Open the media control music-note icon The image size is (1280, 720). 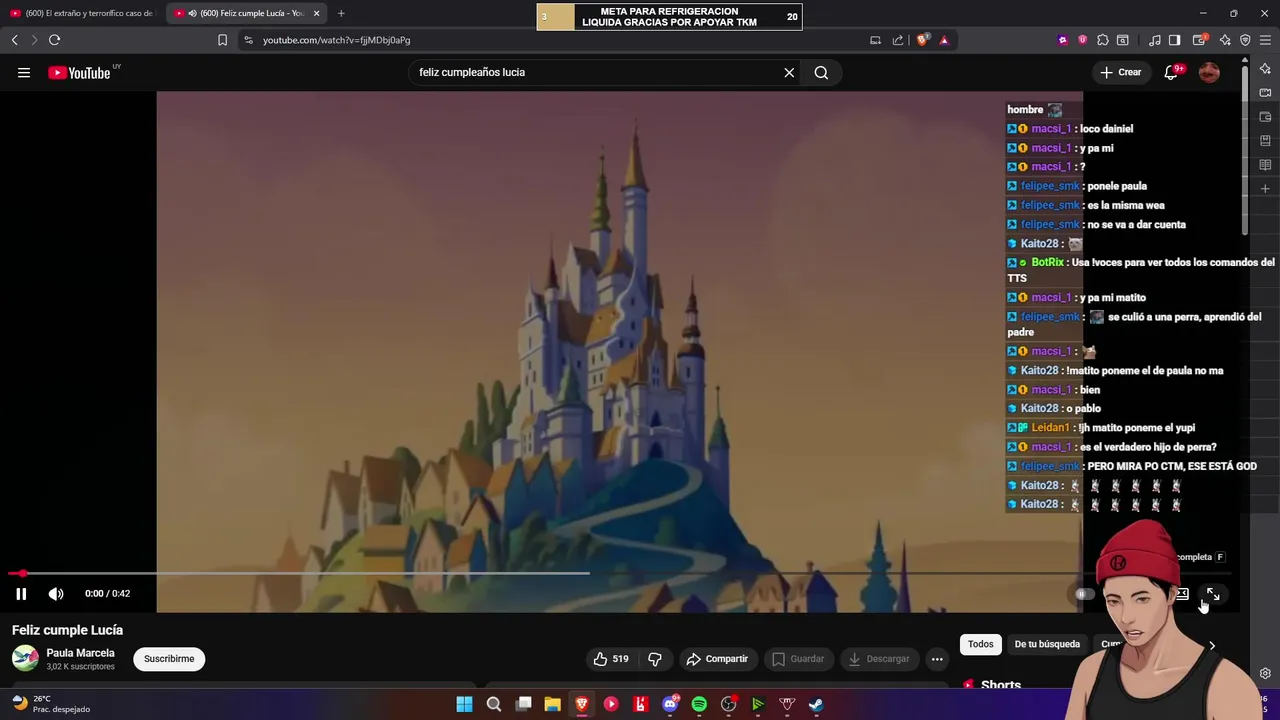[x=1155, y=40]
